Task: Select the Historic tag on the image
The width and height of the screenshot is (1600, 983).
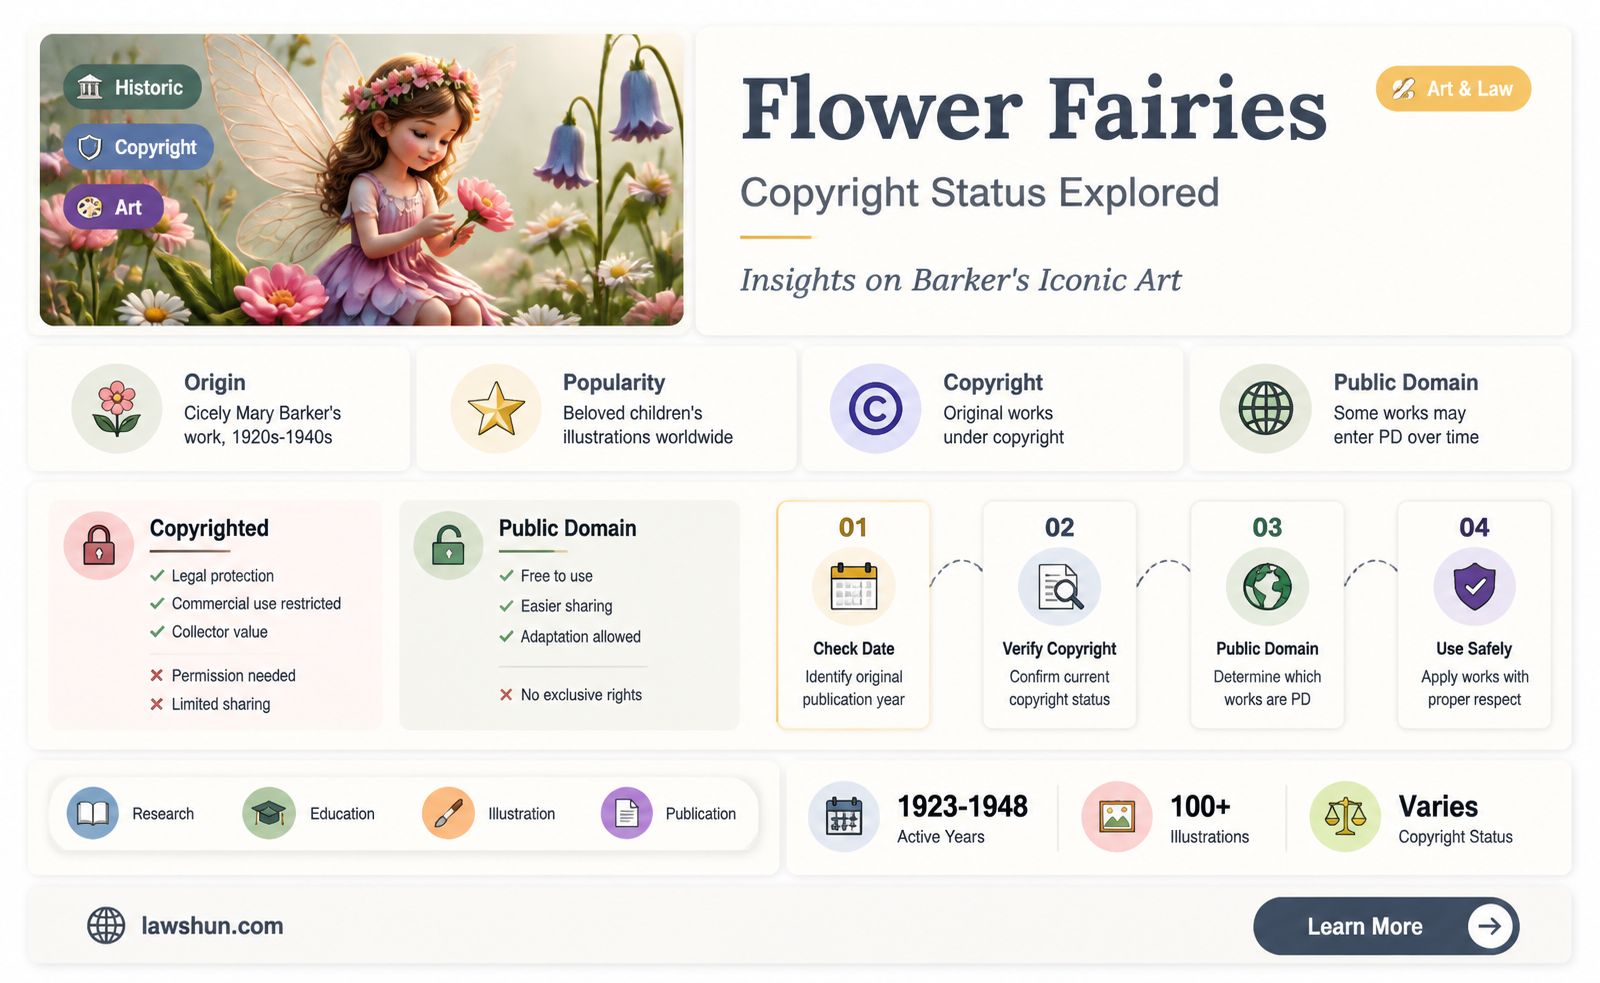Action: tap(132, 88)
